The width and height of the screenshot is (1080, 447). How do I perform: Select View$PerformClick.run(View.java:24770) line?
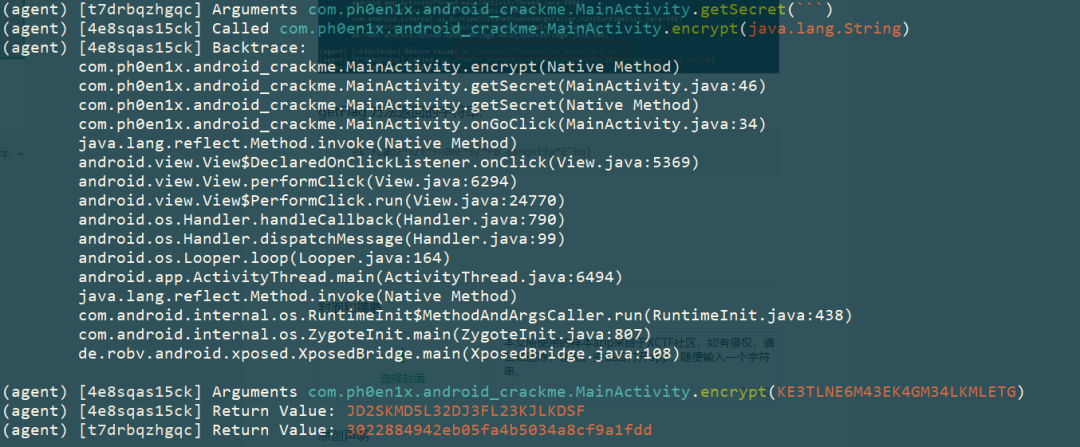[x=322, y=200]
